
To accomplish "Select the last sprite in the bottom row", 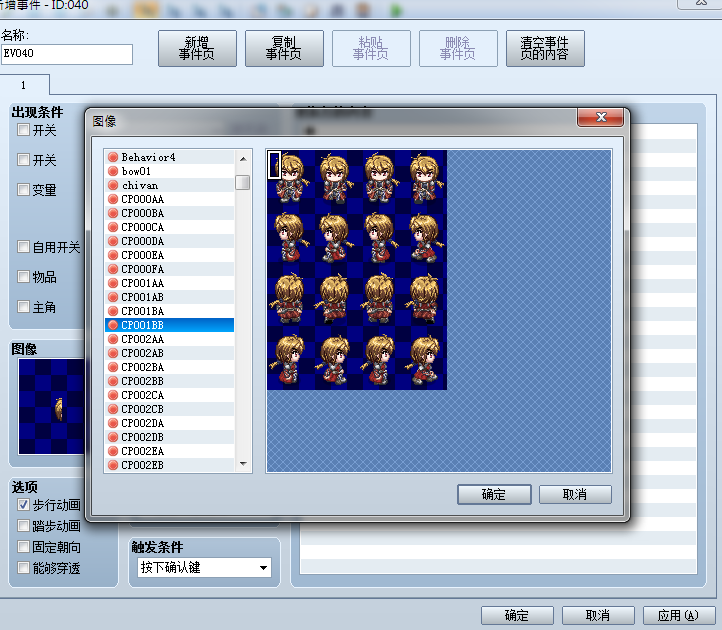I will coord(425,360).
